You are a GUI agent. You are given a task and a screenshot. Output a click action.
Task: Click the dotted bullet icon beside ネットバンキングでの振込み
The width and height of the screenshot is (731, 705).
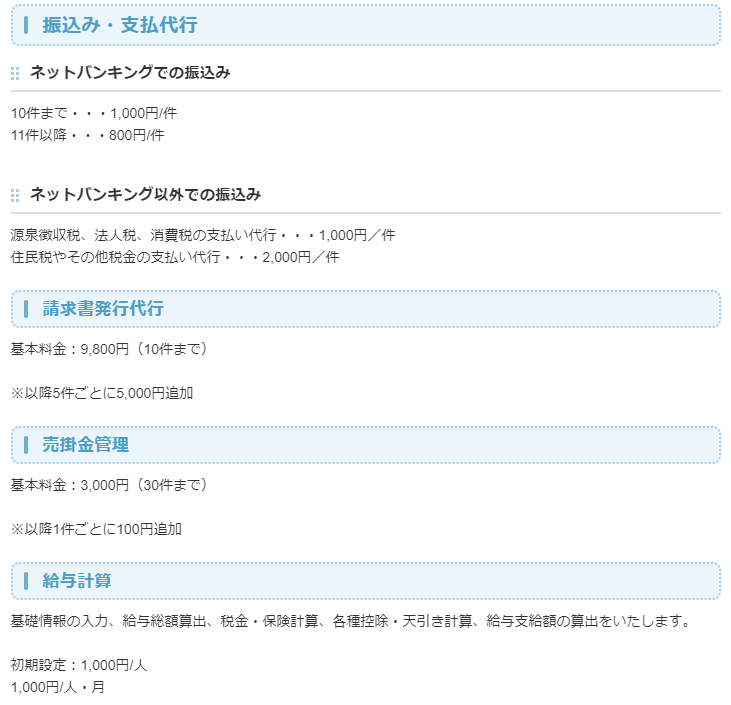(15, 73)
